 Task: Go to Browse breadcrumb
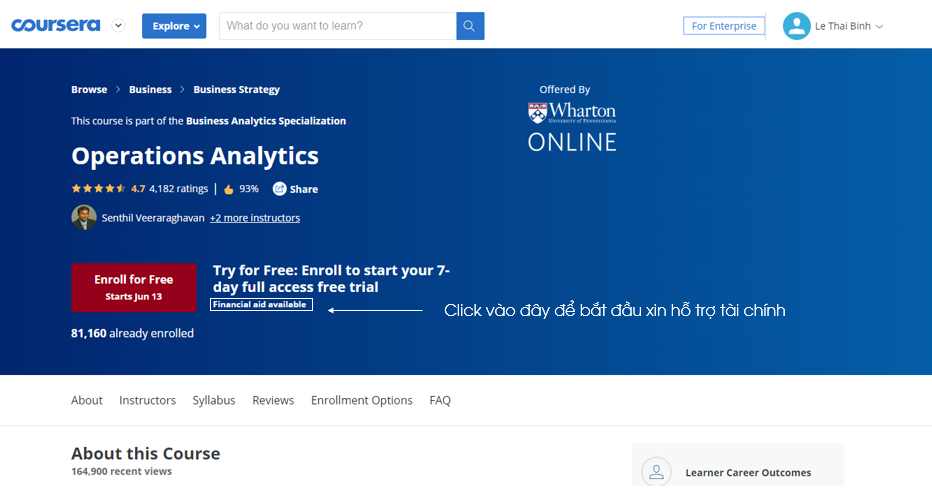(x=89, y=89)
